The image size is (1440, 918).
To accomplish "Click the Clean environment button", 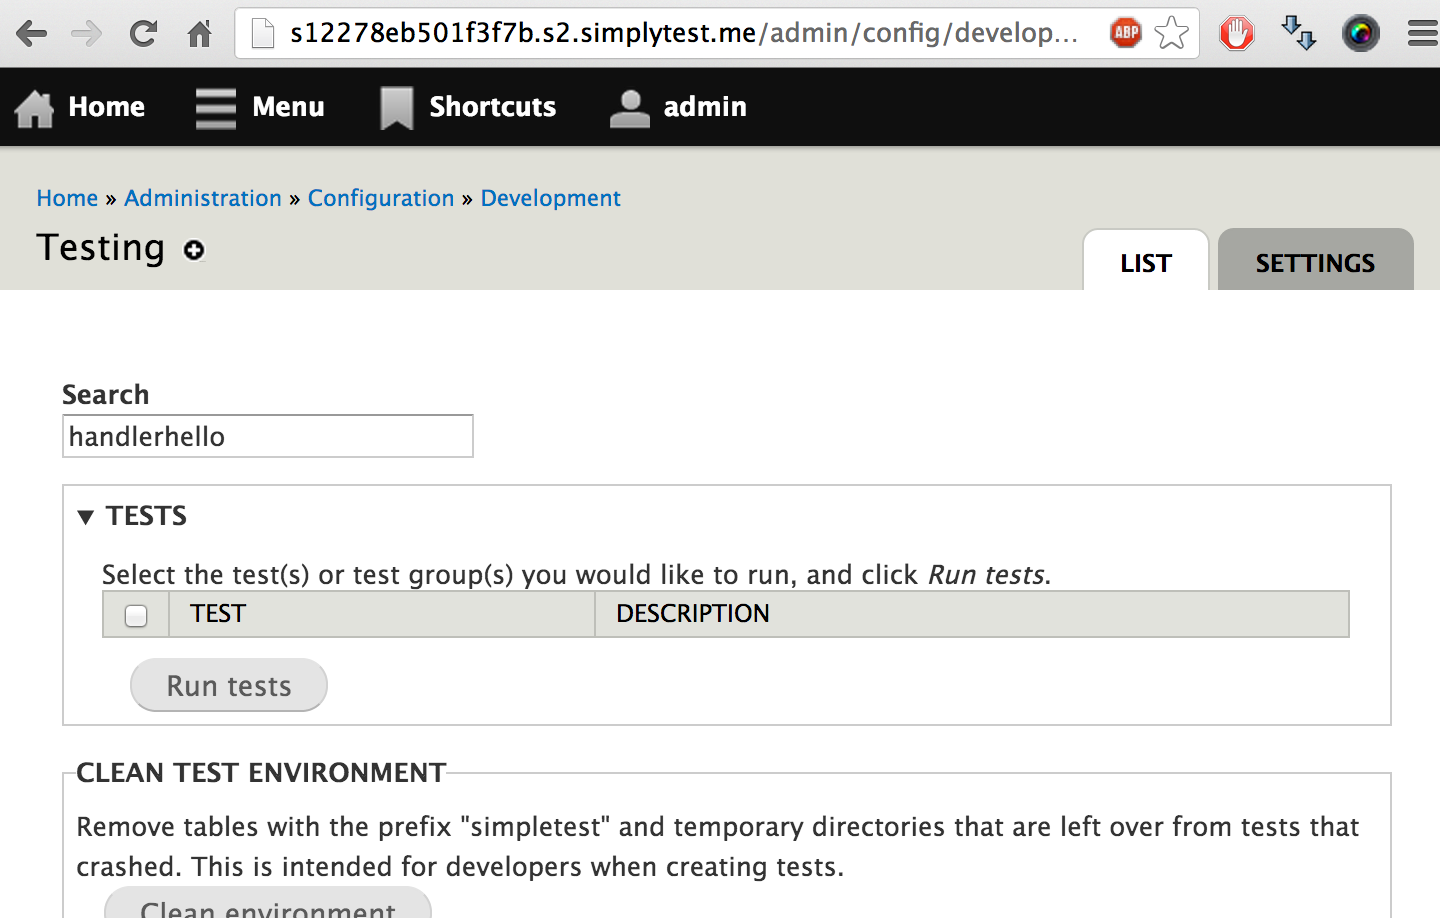I will click(268, 906).
